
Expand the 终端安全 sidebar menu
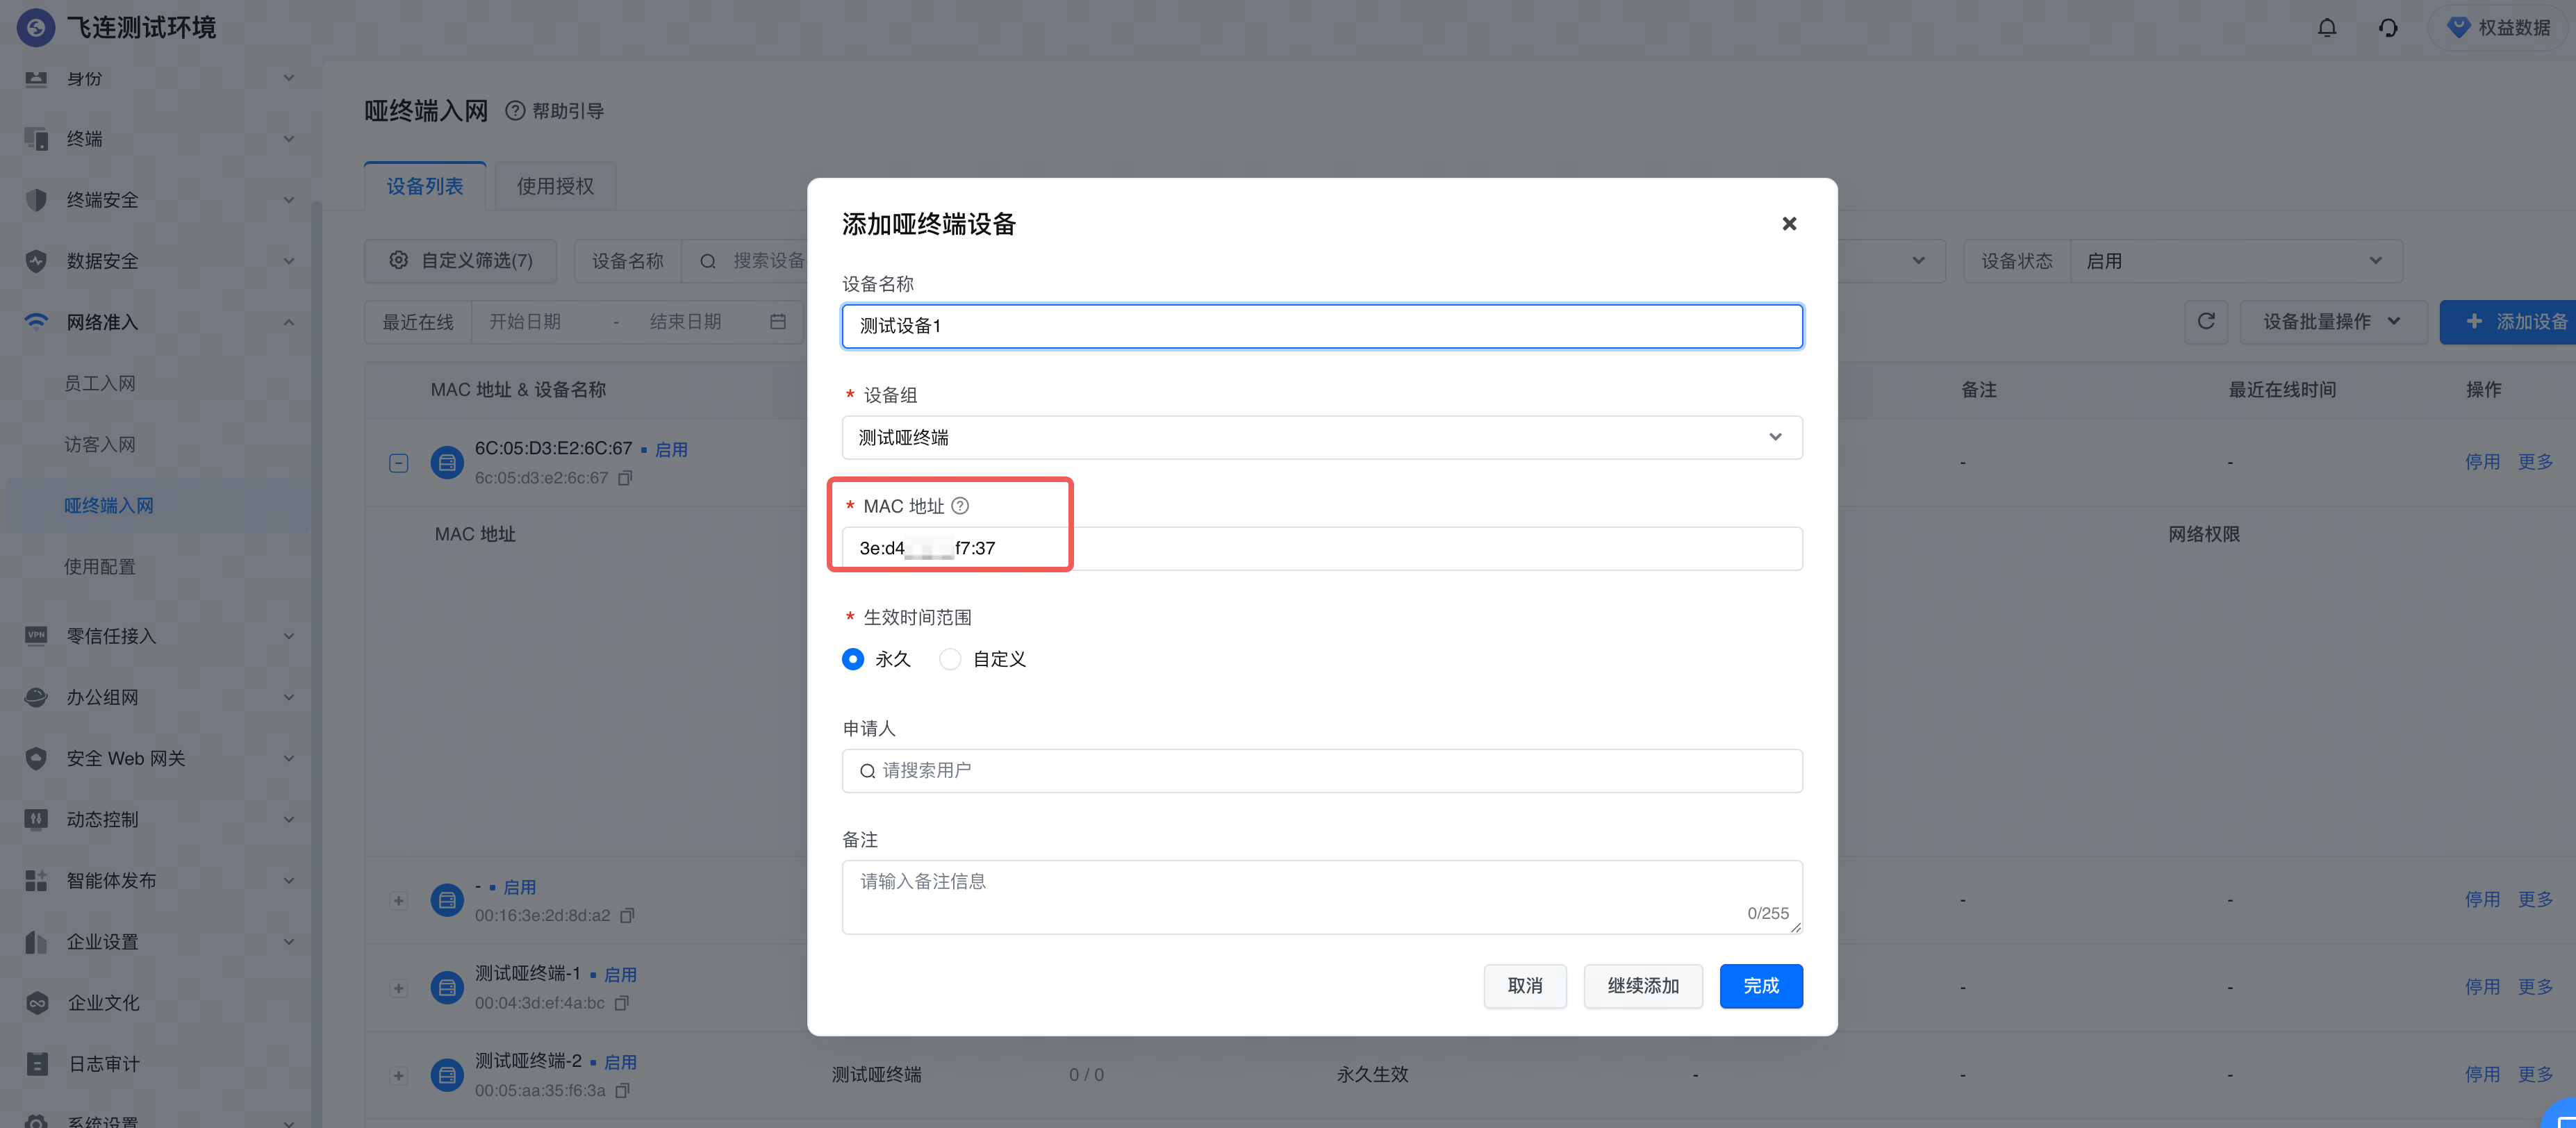point(288,200)
